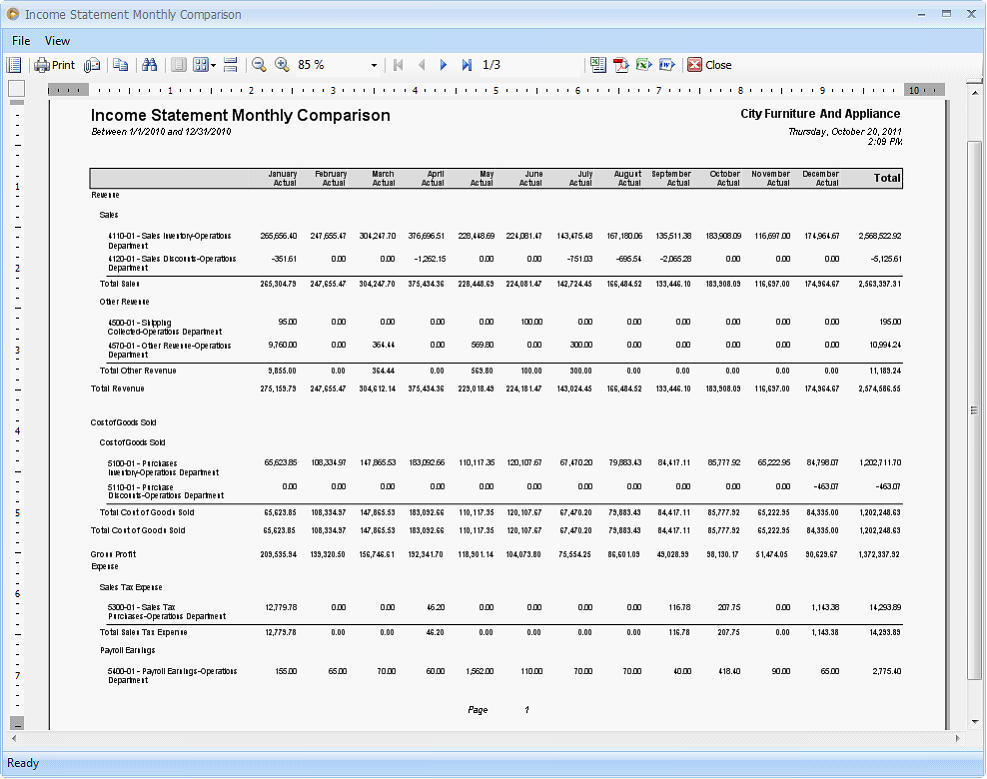Select the Total Revenue row label
The height and width of the screenshot is (779, 987).
point(118,389)
